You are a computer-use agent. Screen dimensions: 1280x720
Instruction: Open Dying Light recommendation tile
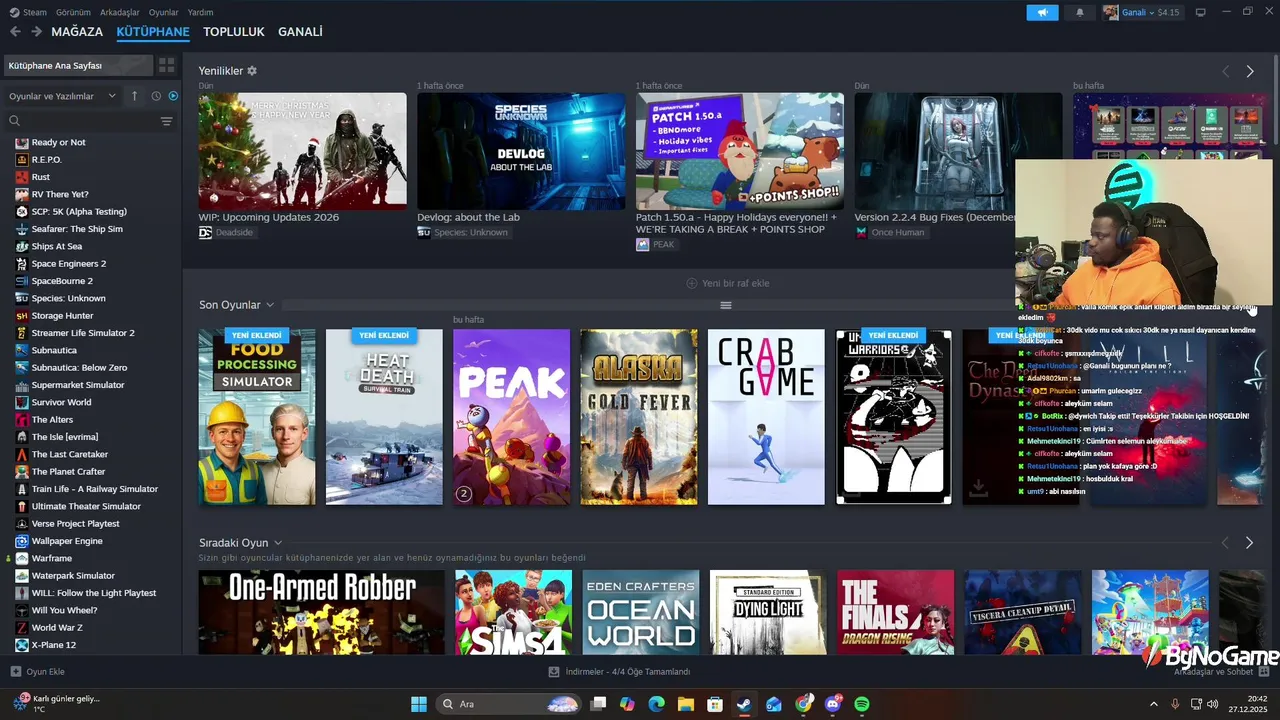[768, 612]
